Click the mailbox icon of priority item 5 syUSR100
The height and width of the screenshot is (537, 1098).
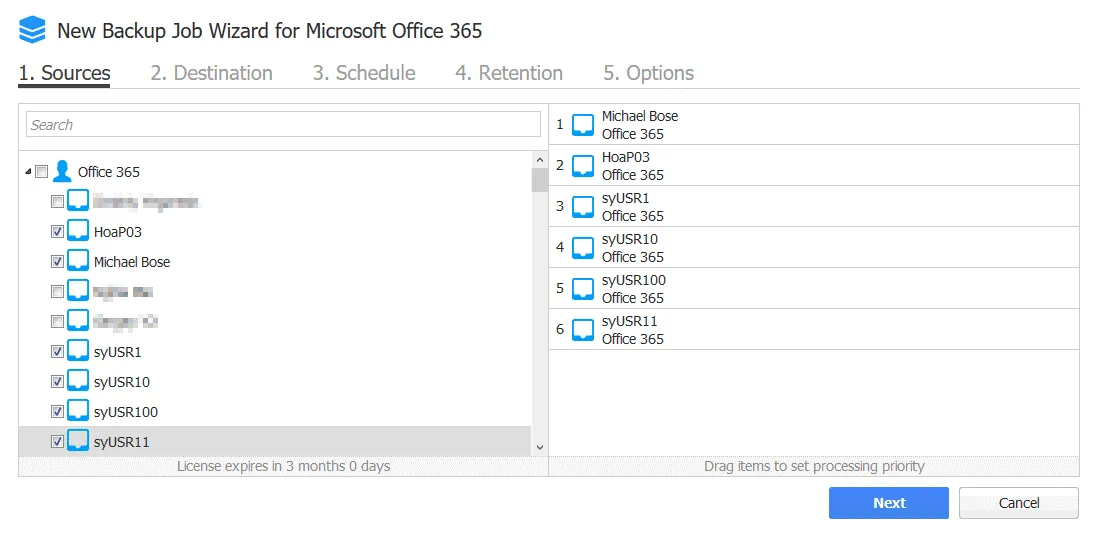[x=583, y=288]
